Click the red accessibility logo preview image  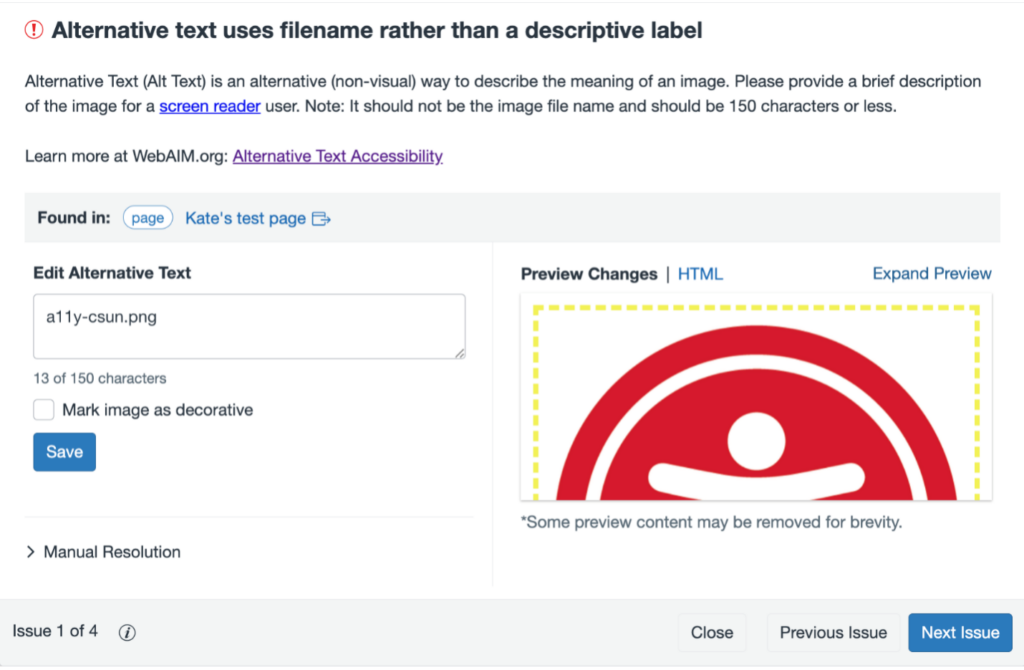[756, 413]
